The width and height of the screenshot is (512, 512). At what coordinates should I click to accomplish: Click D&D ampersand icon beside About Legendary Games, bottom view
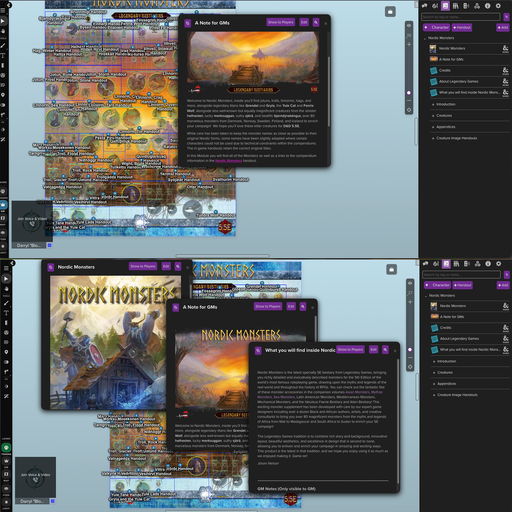[506, 339]
